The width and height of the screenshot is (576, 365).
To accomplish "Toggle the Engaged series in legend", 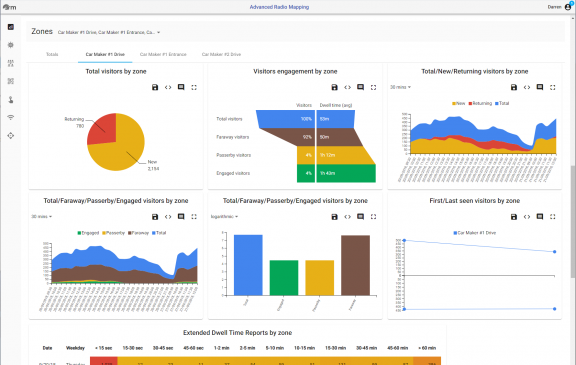I will point(88,233).
